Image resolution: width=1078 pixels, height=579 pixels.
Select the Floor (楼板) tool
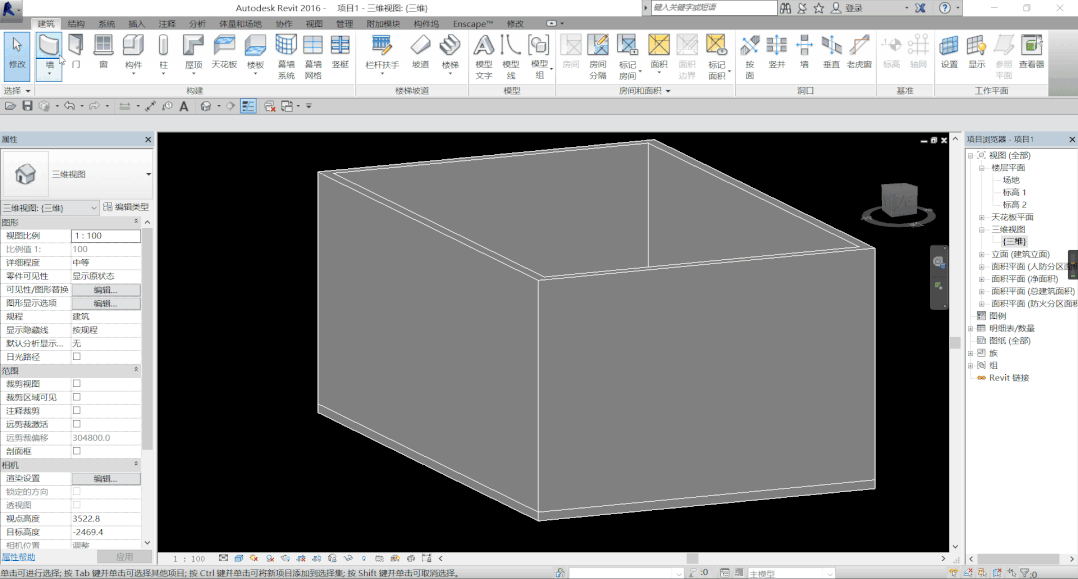pos(255,52)
